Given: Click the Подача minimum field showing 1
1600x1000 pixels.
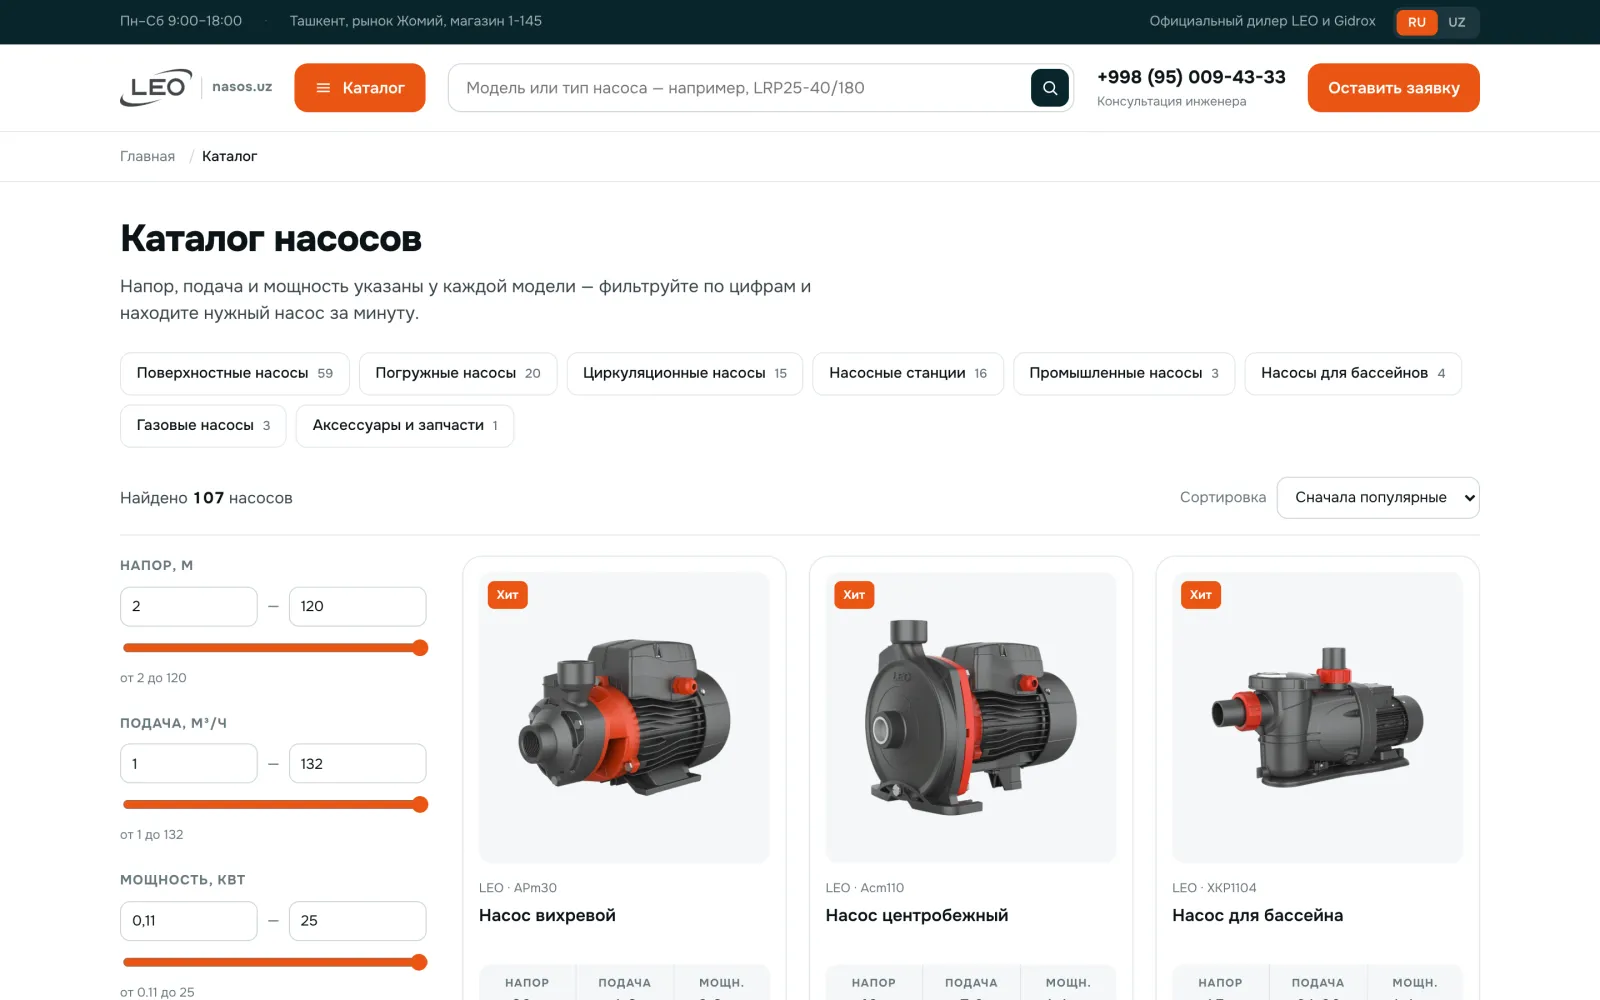Looking at the screenshot, I should [189, 764].
